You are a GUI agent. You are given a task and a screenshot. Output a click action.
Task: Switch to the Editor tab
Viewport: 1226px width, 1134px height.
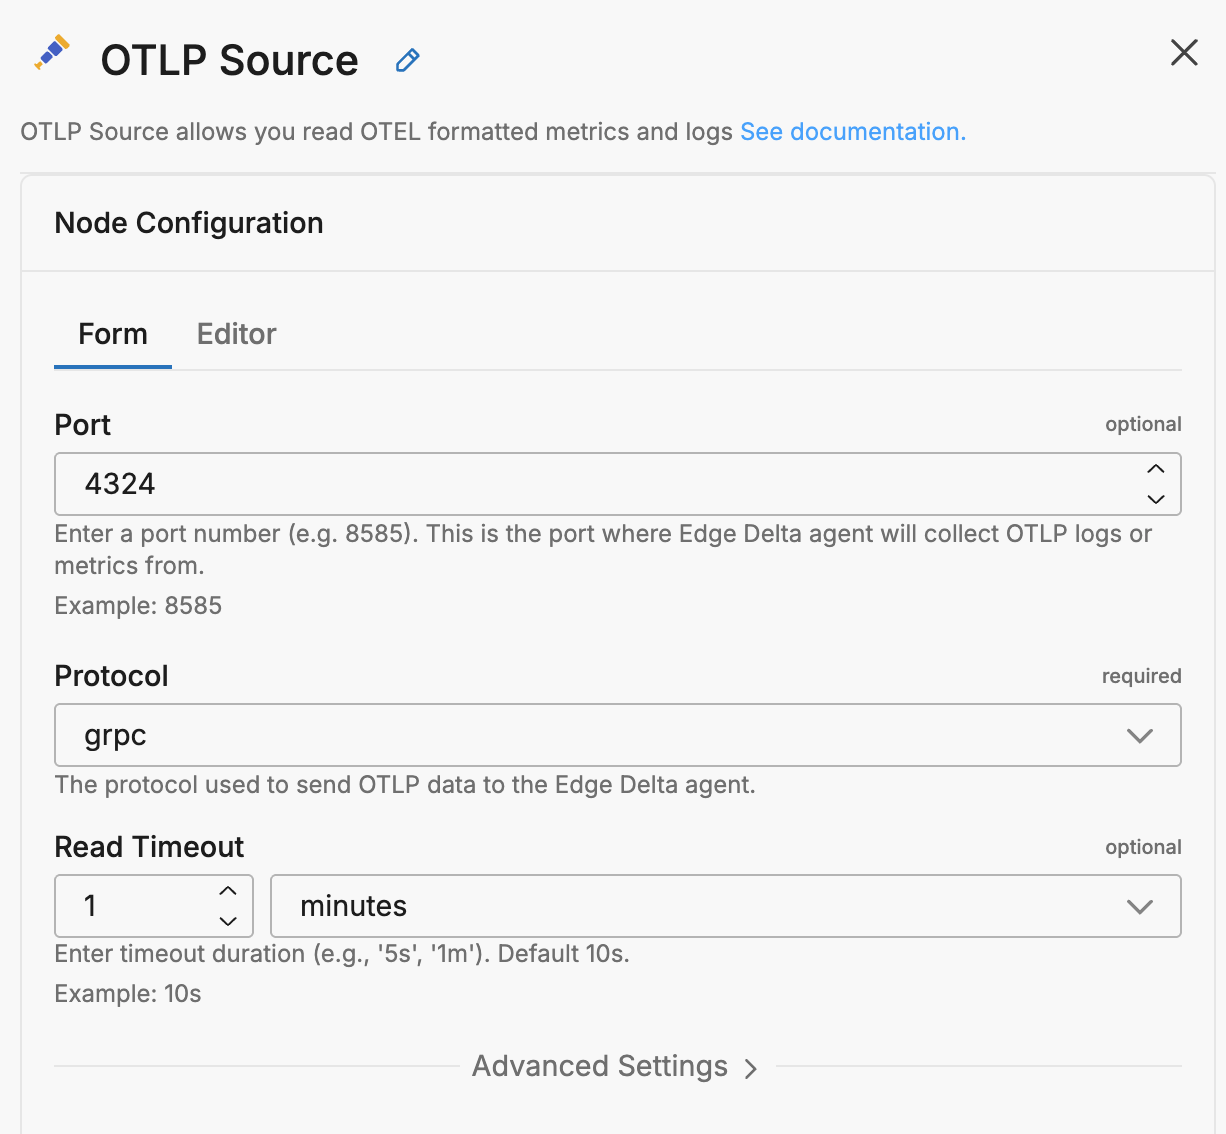(236, 334)
